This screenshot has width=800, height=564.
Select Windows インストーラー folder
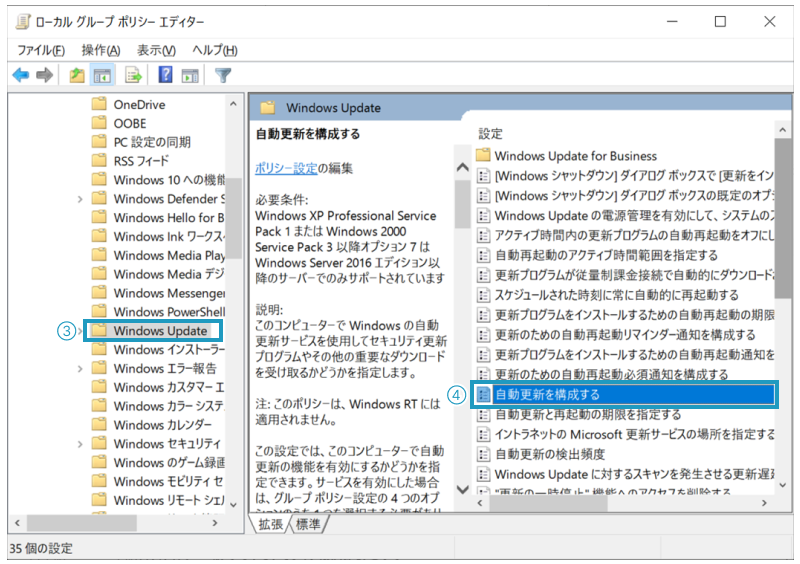(x=168, y=350)
